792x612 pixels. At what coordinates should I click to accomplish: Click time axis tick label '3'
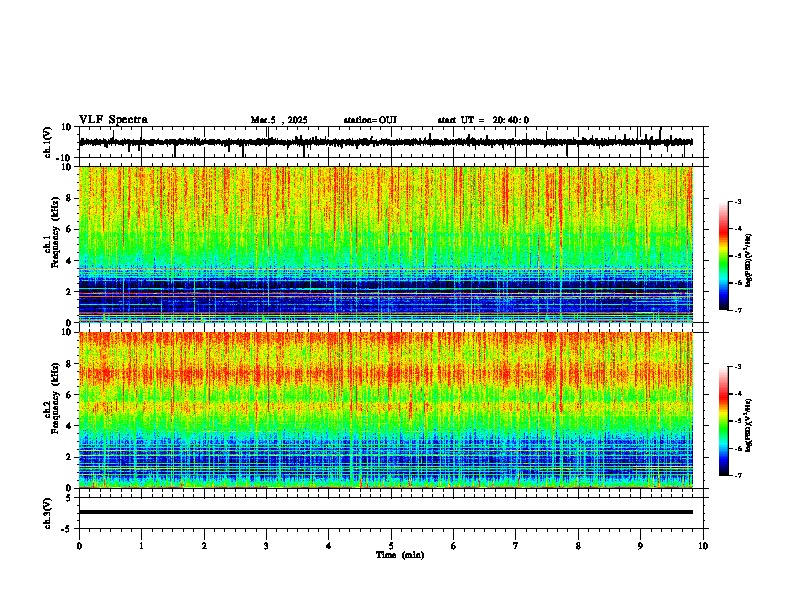click(x=266, y=546)
